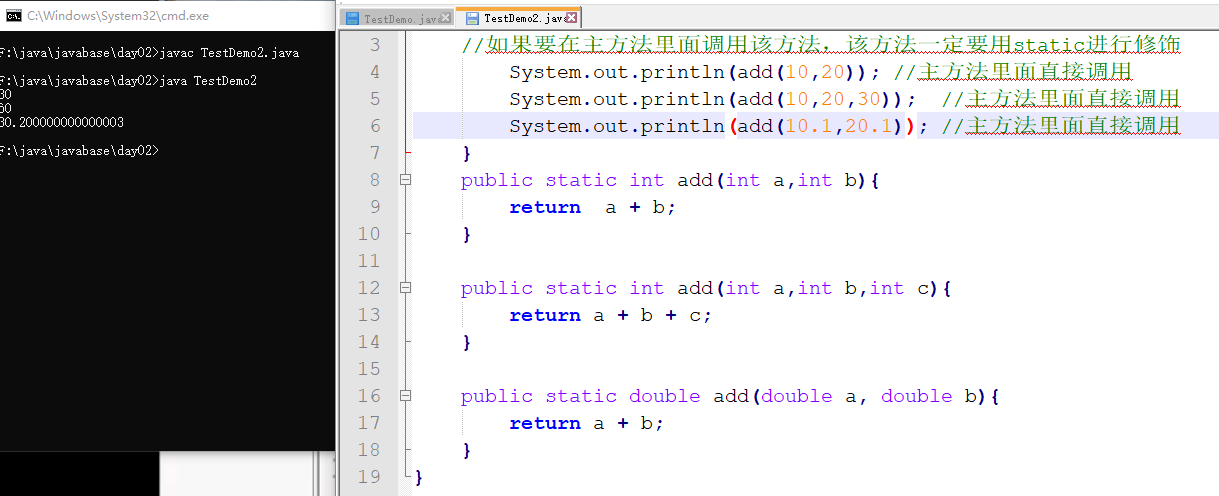Viewport: 1219px width, 496px height.
Task: Click 'System.out.println' on highlighted line 6
Action: [x=617, y=126]
